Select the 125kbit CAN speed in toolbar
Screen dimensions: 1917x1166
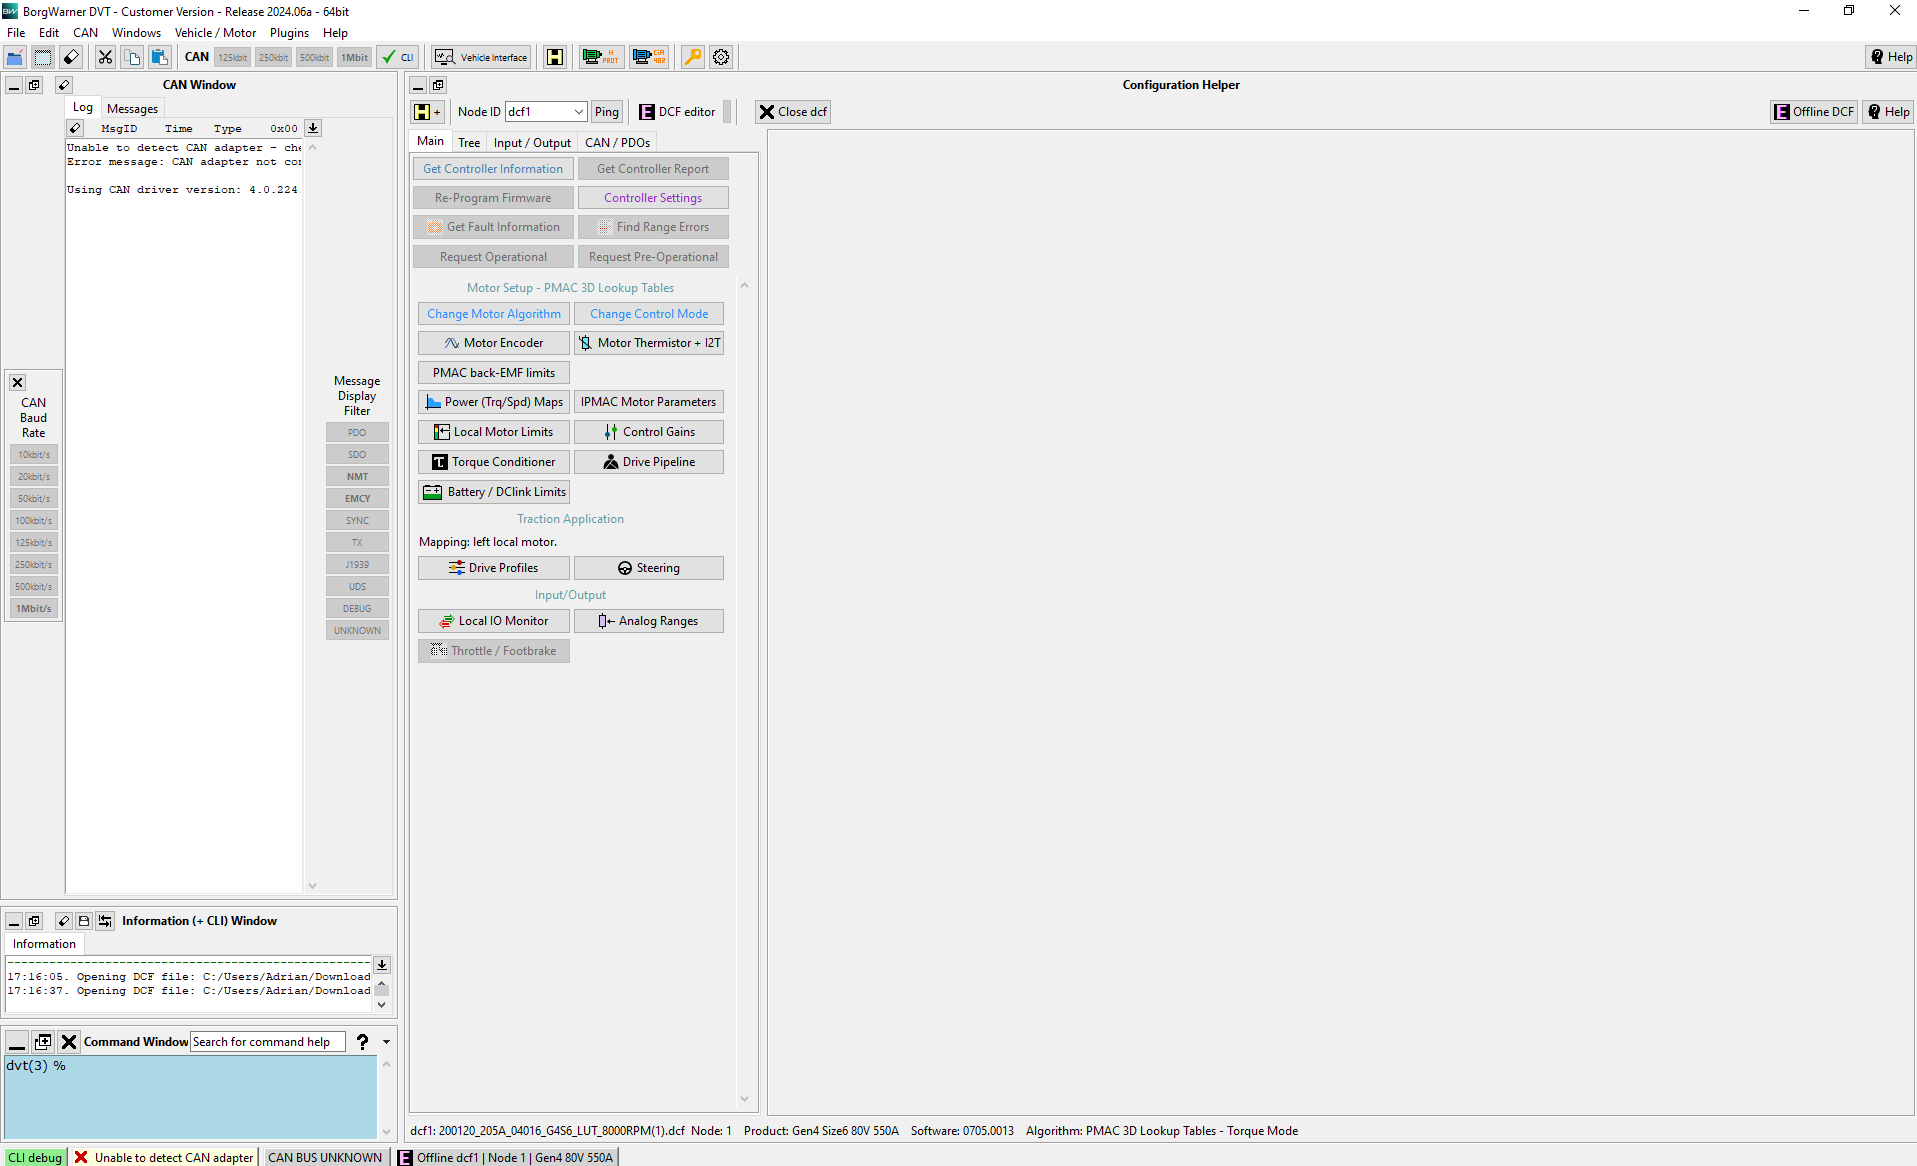click(x=233, y=57)
